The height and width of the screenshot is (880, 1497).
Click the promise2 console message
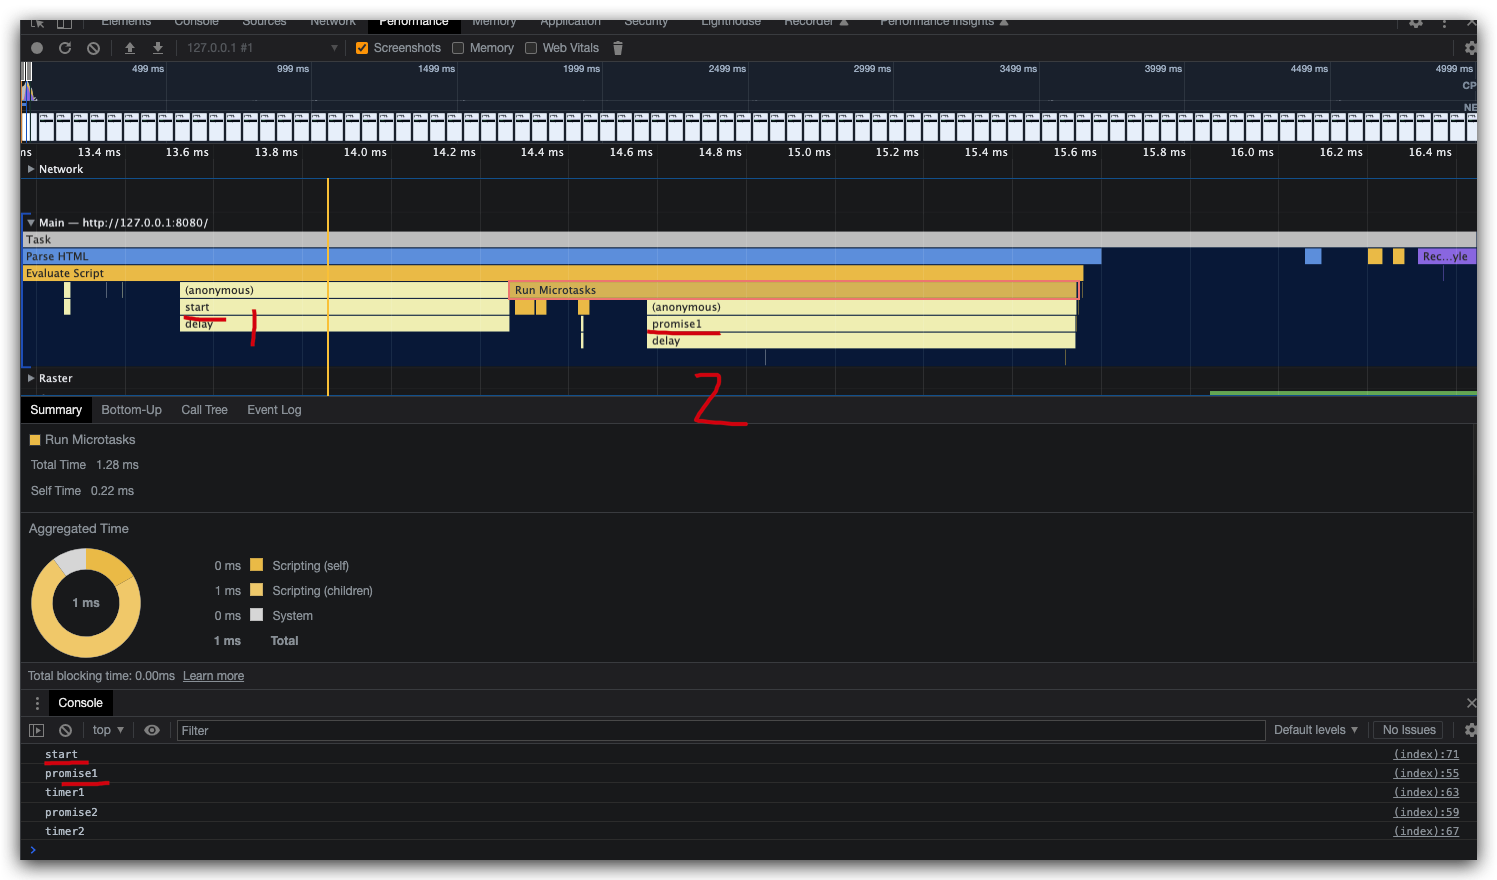coord(71,813)
